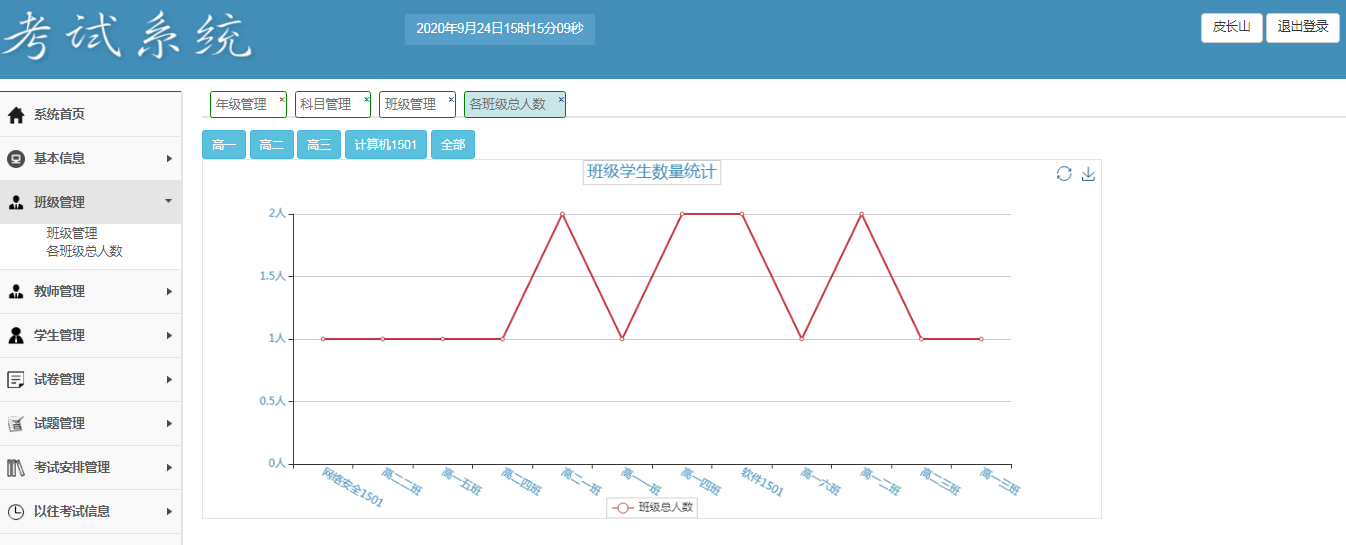Click the 退出登录 button
Viewport: 1346px width, 545px height.
tap(1302, 27)
